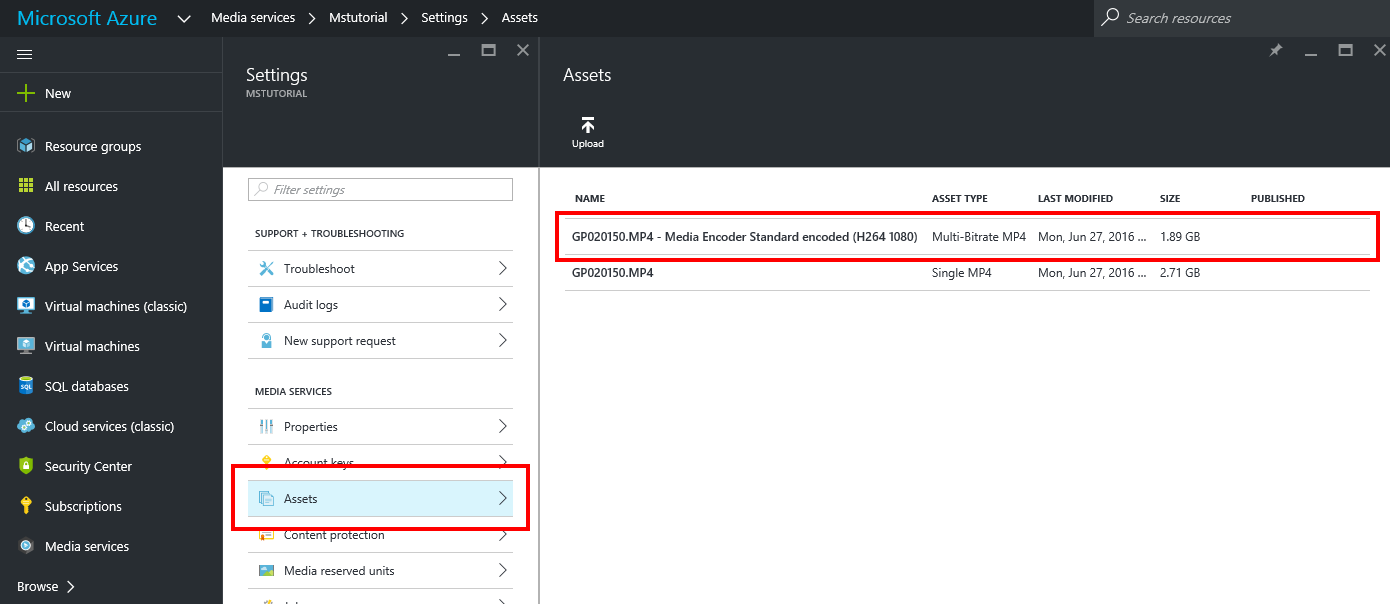This screenshot has width=1390, height=604.
Task: Click the green plus icon beside New
Action: 26,93
